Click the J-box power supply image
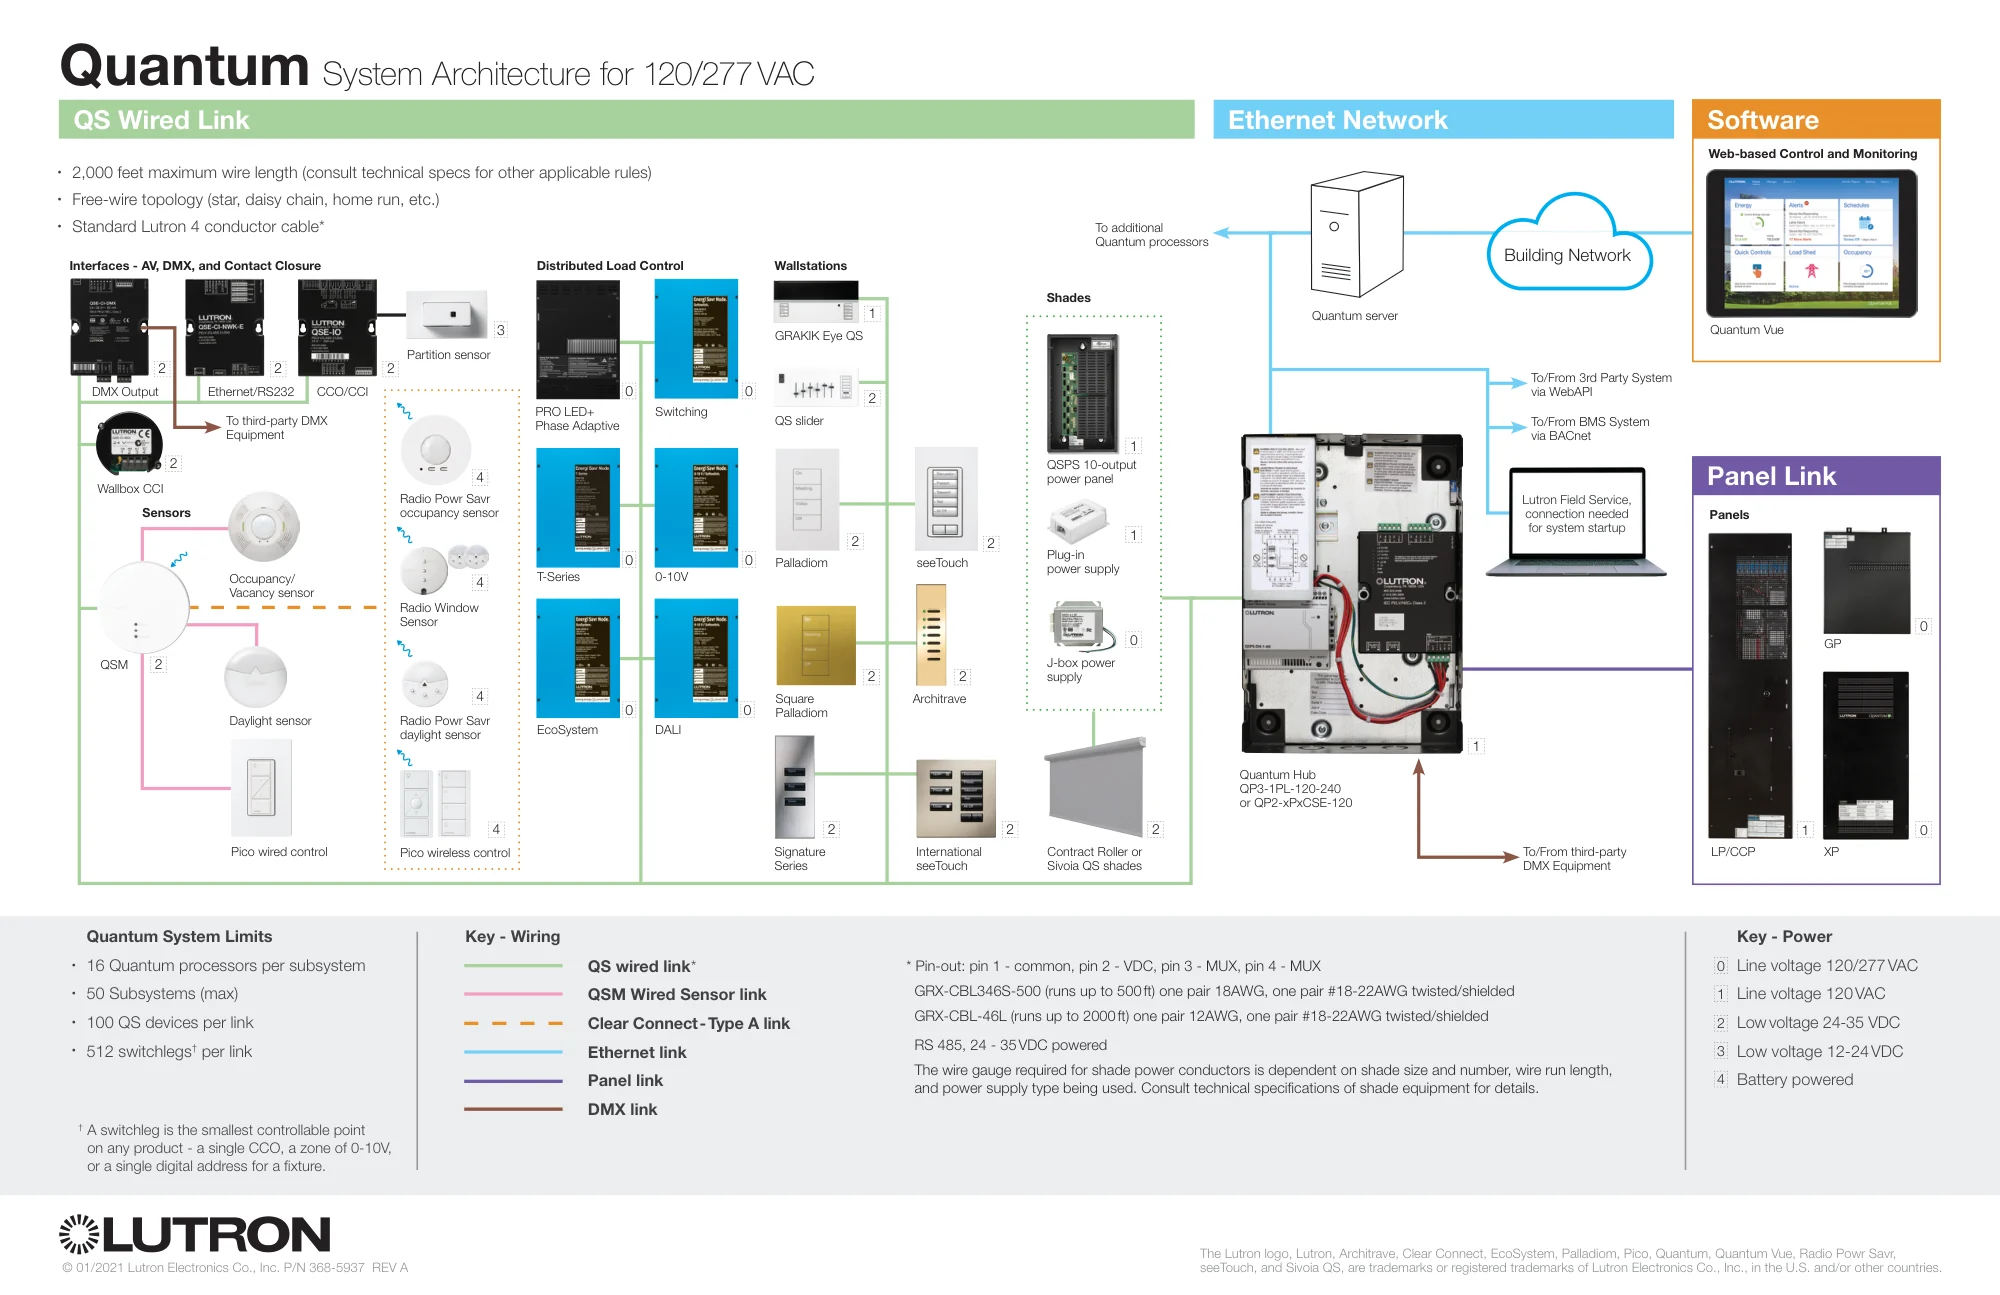This screenshot has height=1295, width=2000. [1082, 626]
